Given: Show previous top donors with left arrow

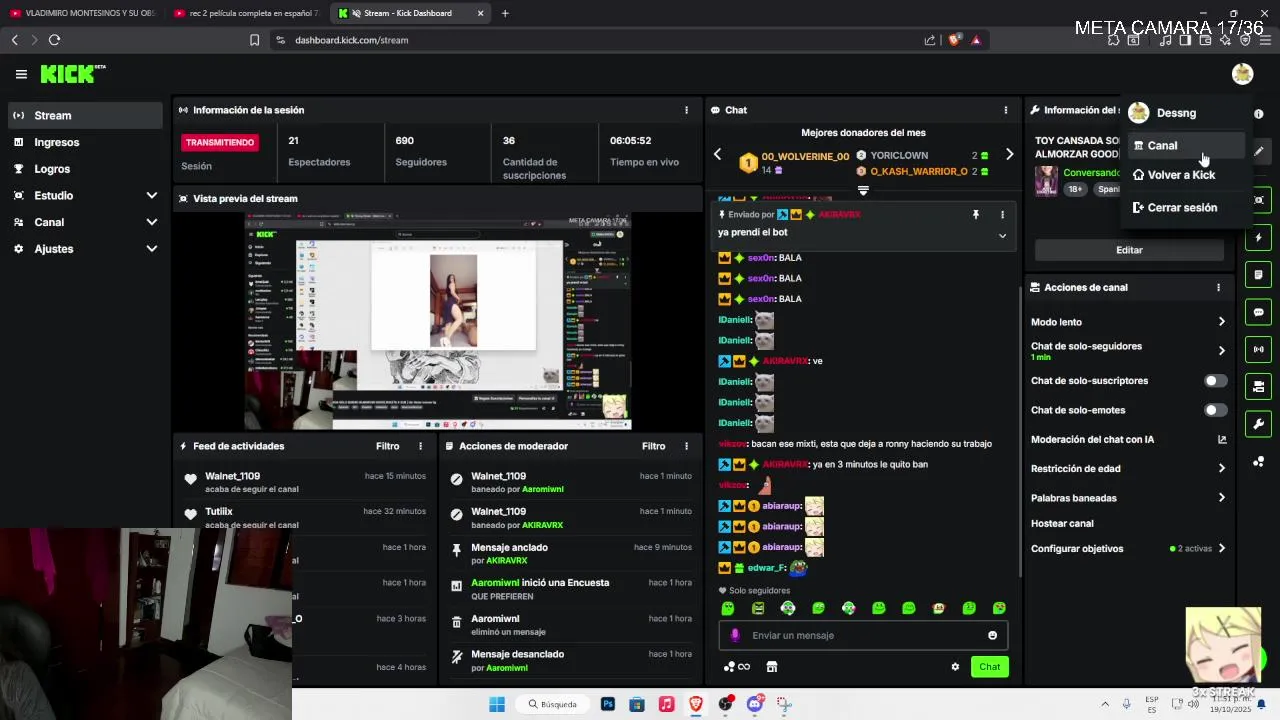Looking at the screenshot, I should (717, 154).
